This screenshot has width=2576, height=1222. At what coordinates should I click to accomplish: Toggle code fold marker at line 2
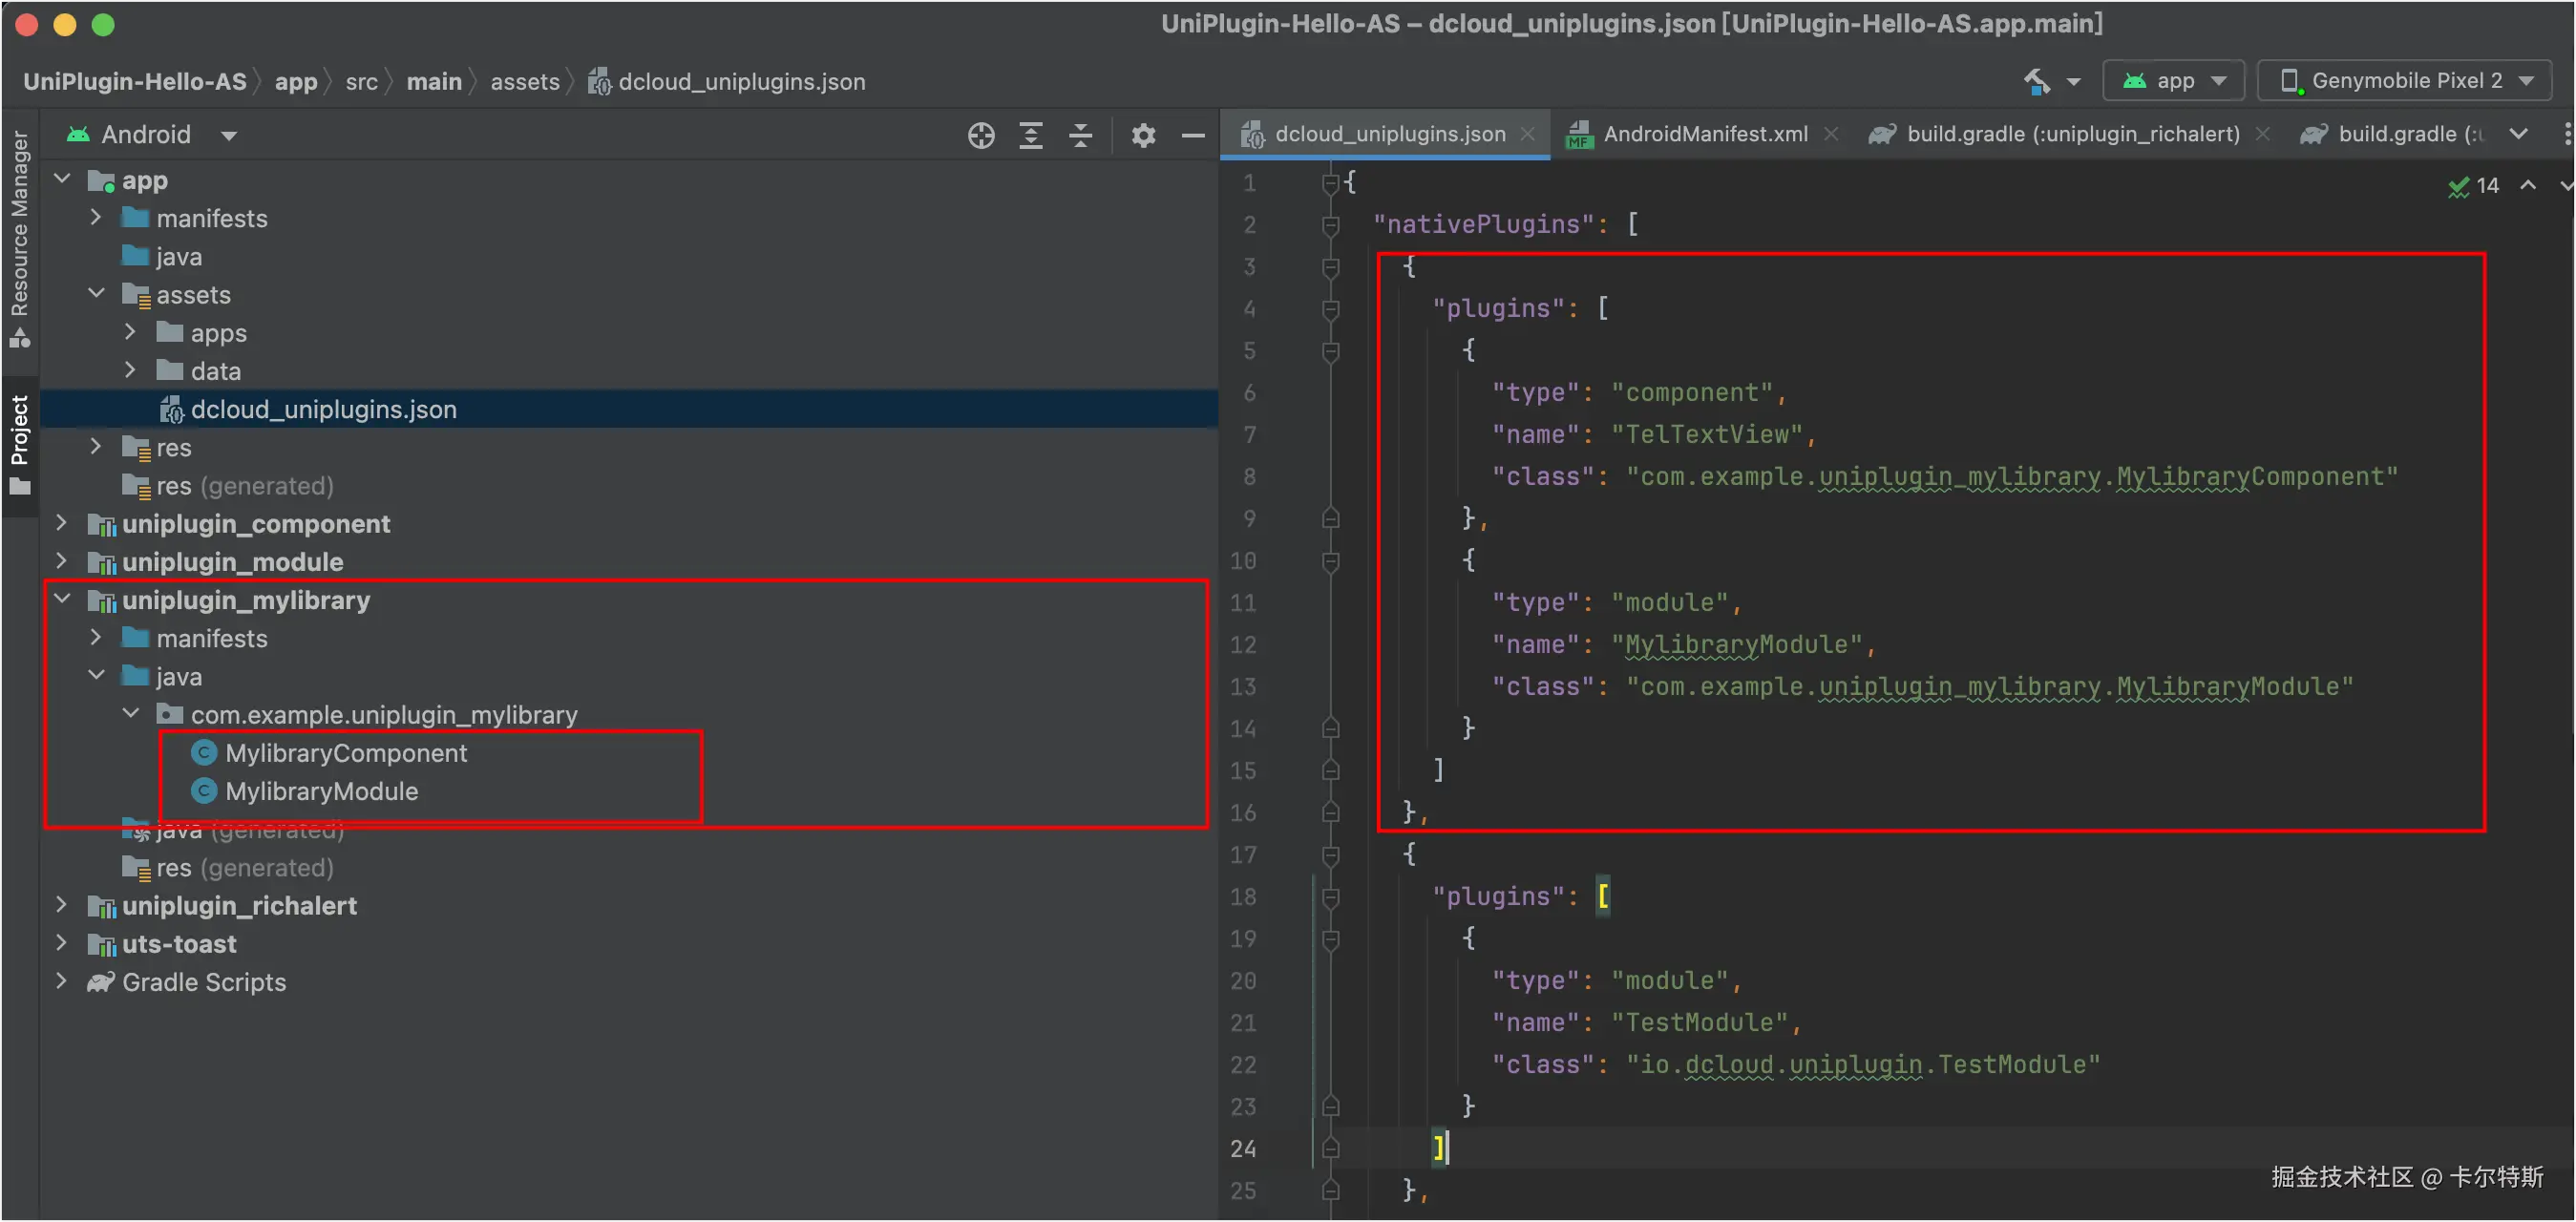coord(1330,225)
